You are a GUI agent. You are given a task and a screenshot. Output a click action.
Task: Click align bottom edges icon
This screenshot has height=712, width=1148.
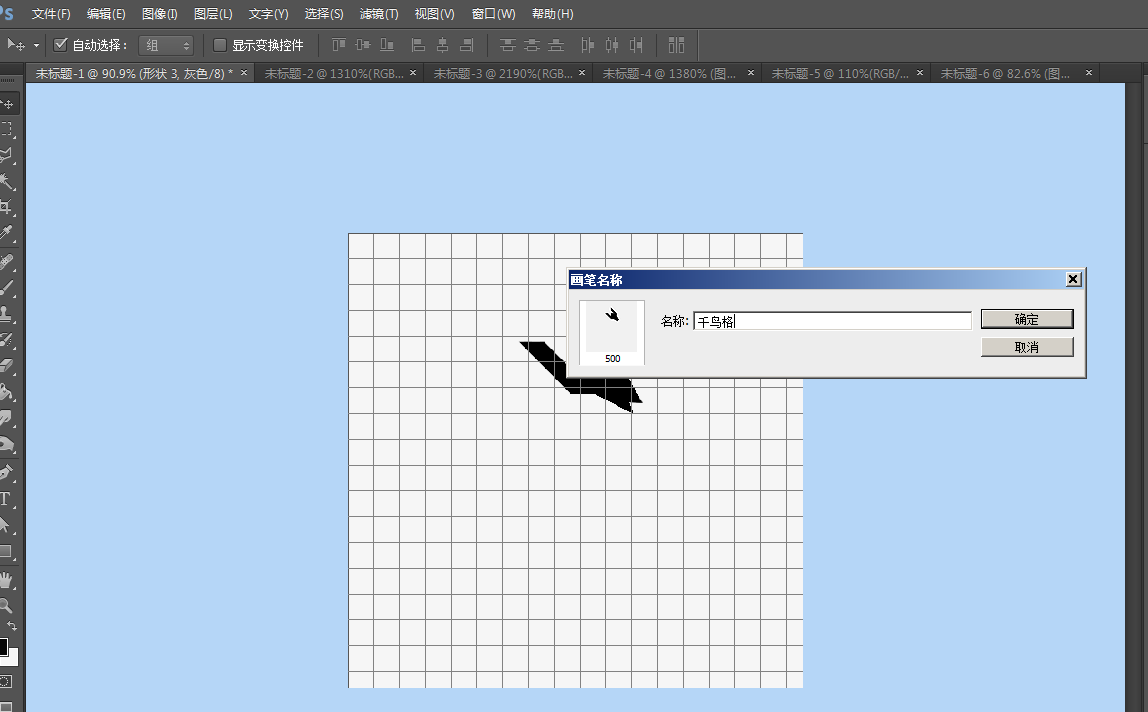coord(387,45)
